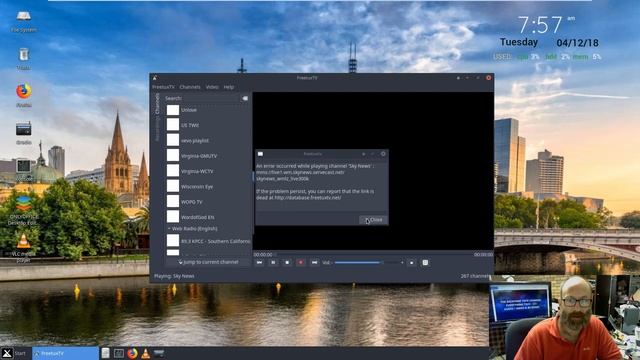Select the vevo playlist channel
This screenshot has width=640, height=360.
tap(208, 140)
